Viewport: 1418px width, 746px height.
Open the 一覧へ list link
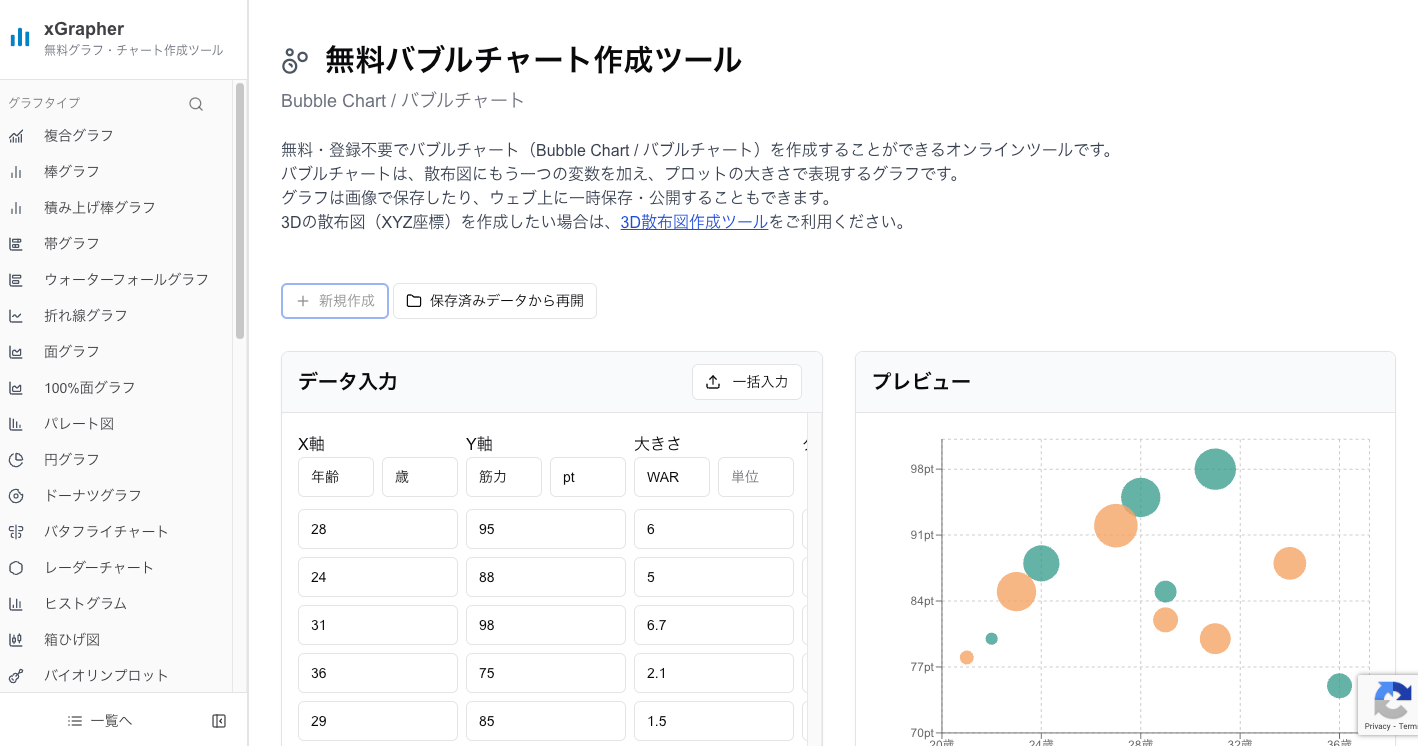100,721
